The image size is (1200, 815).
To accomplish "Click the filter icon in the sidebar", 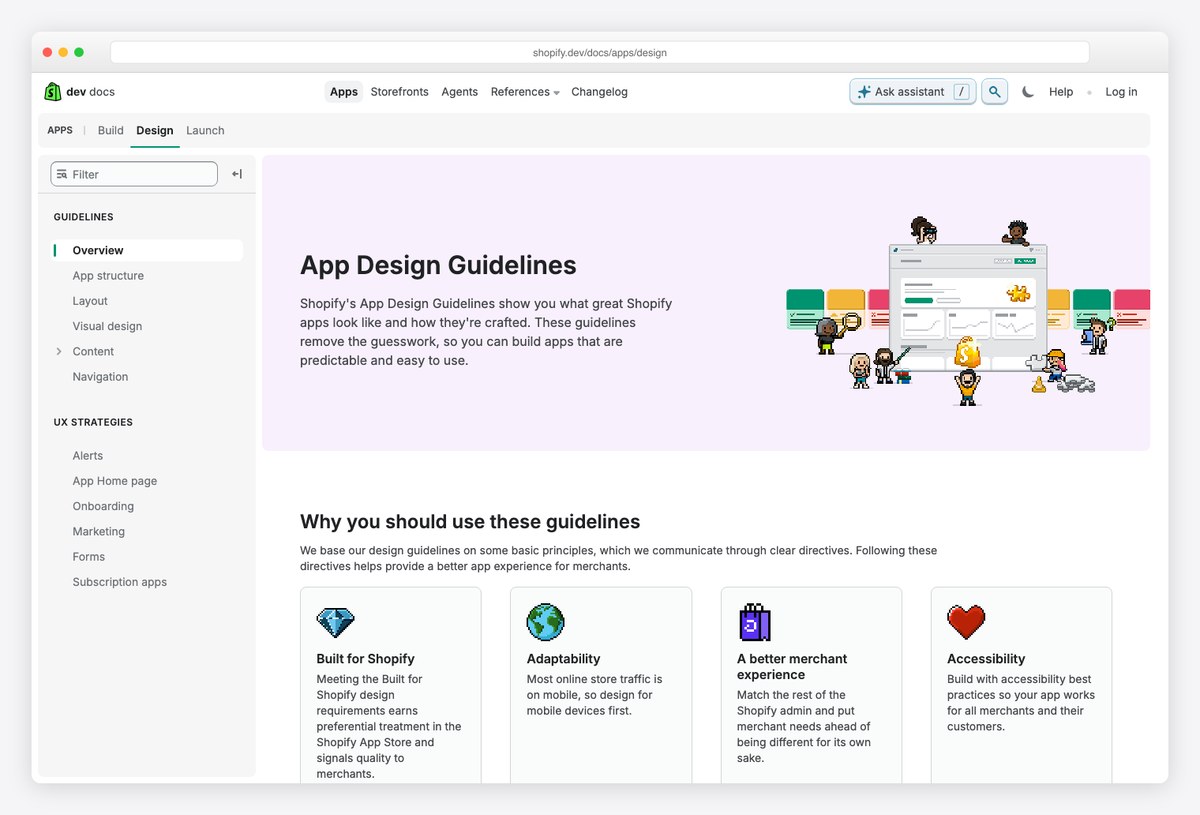I will (62, 174).
